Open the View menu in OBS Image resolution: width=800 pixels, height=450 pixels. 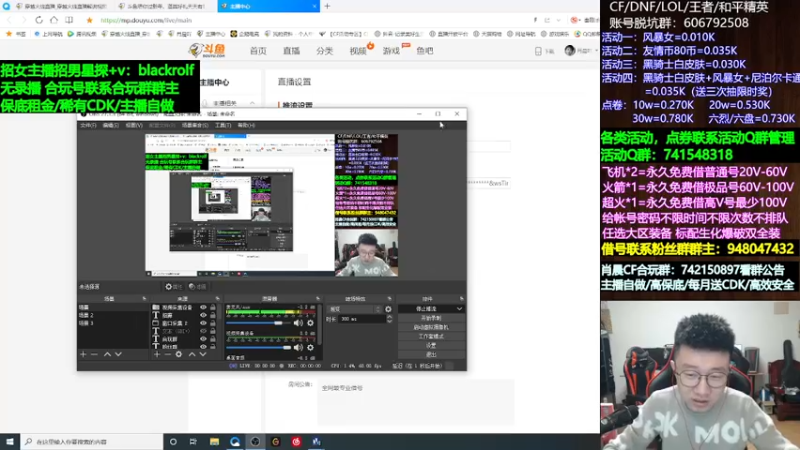pos(134,125)
